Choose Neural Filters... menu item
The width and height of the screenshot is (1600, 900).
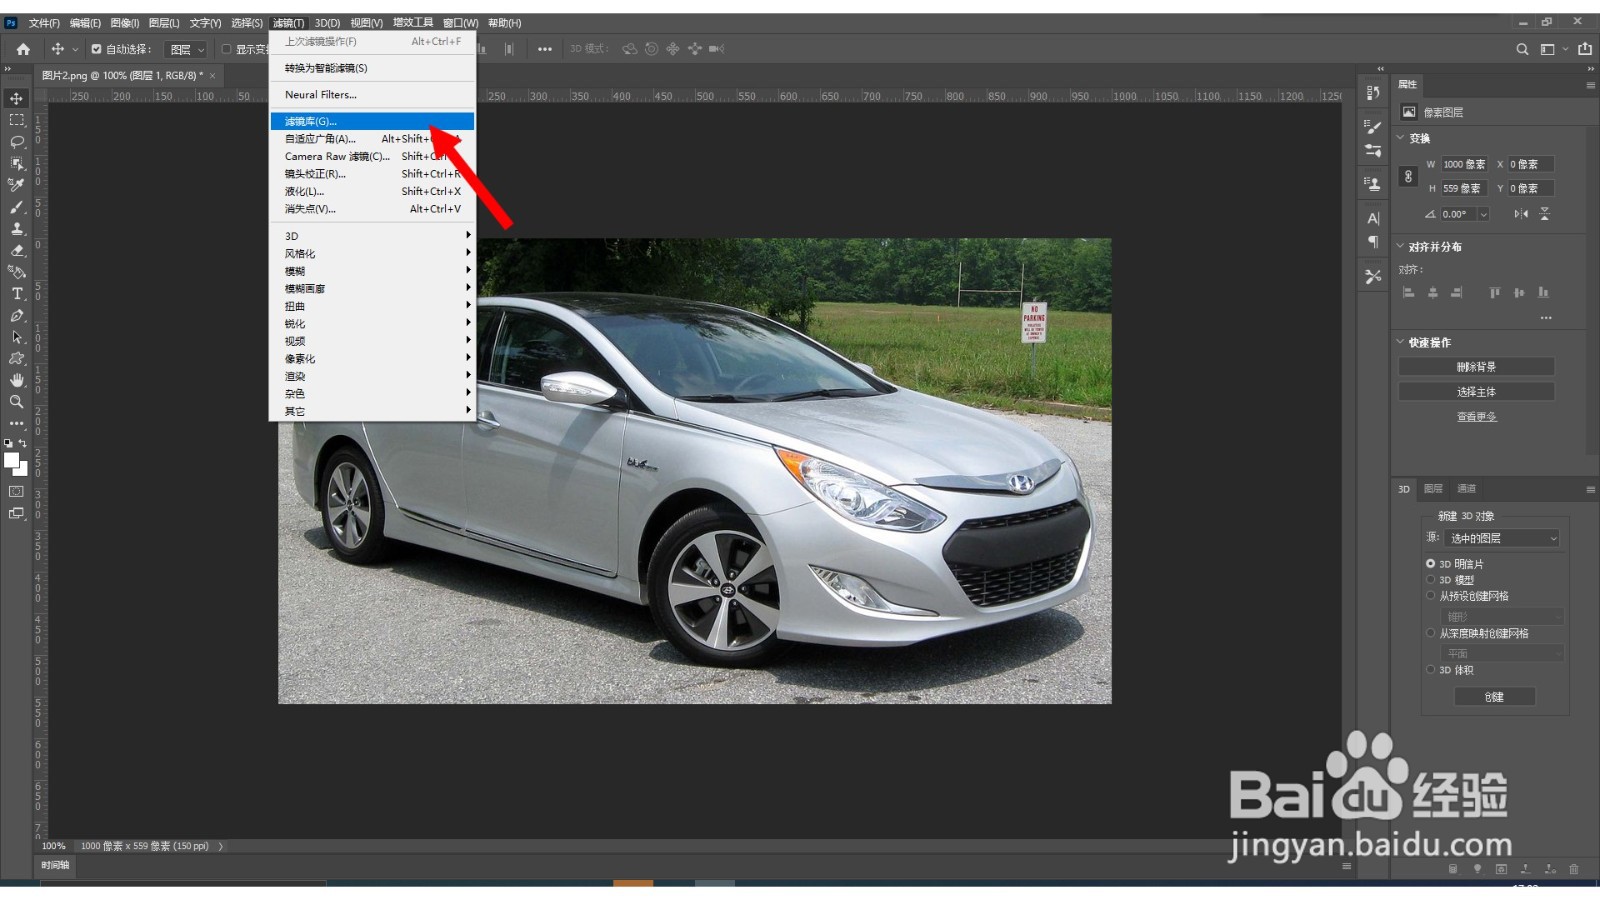(372, 95)
